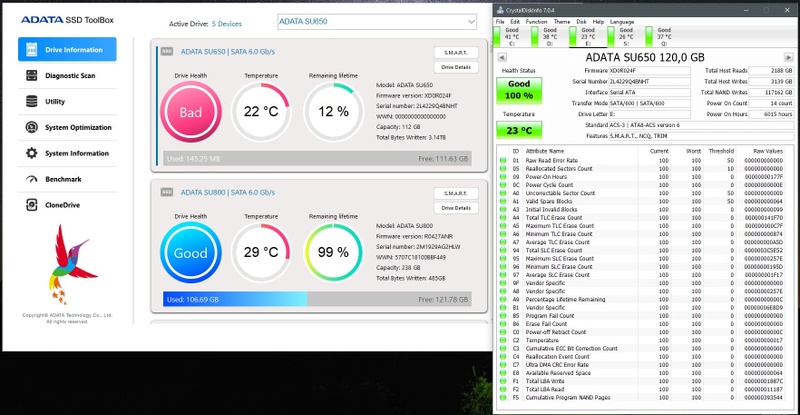Viewport: 800px width, 415px height.
Task: Click 'Total Bytes Written: 3.14TB' text
Action: (x=411, y=137)
